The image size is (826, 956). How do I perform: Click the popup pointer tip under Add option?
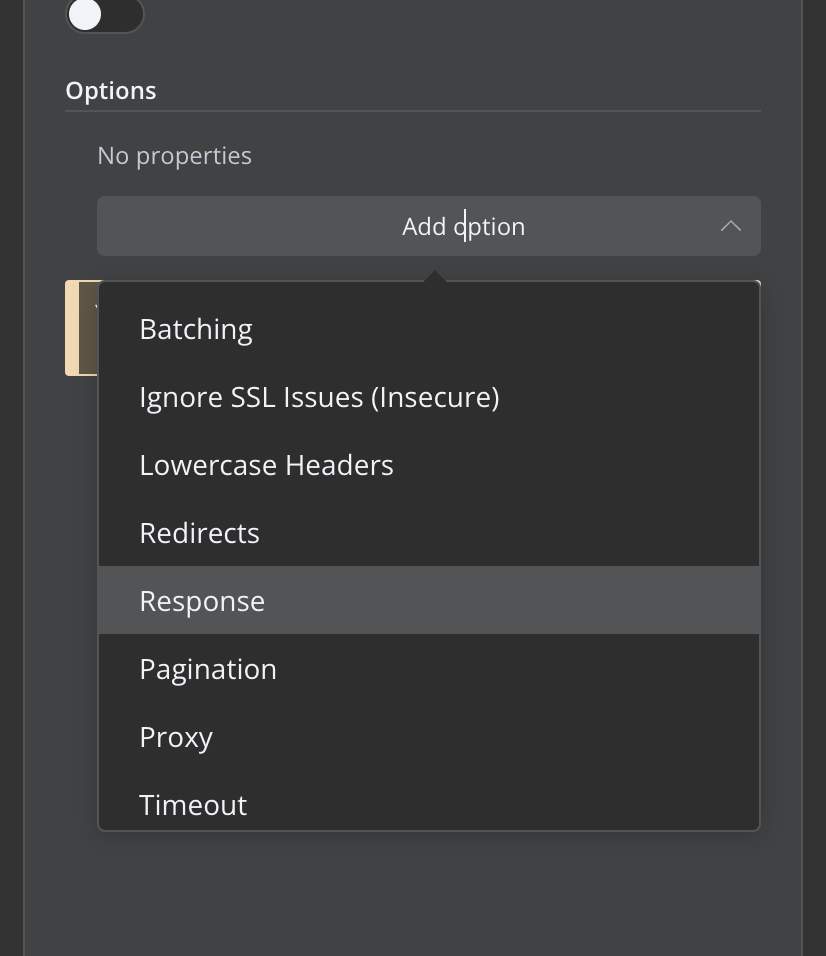click(x=434, y=275)
